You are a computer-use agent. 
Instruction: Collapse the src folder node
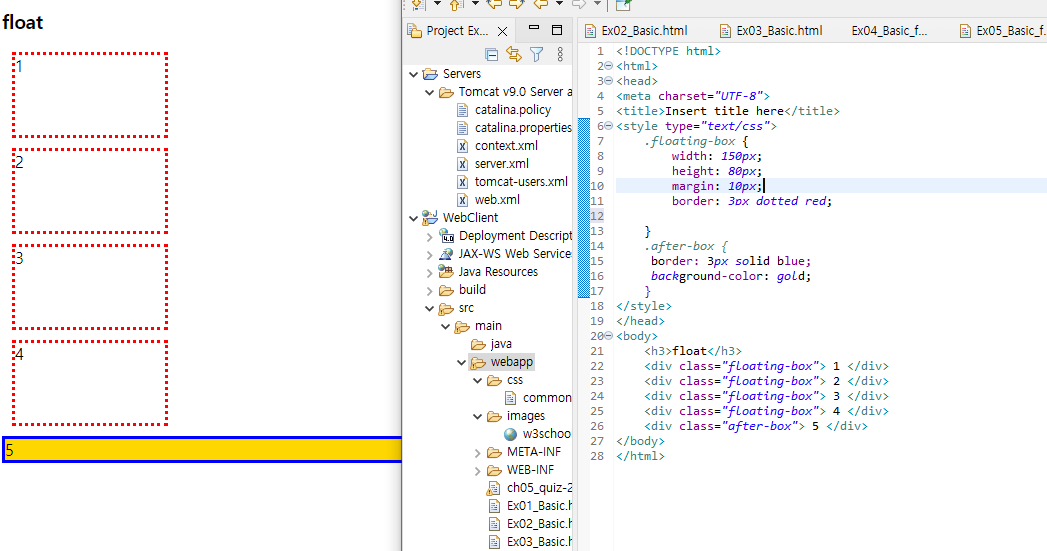click(x=429, y=309)
